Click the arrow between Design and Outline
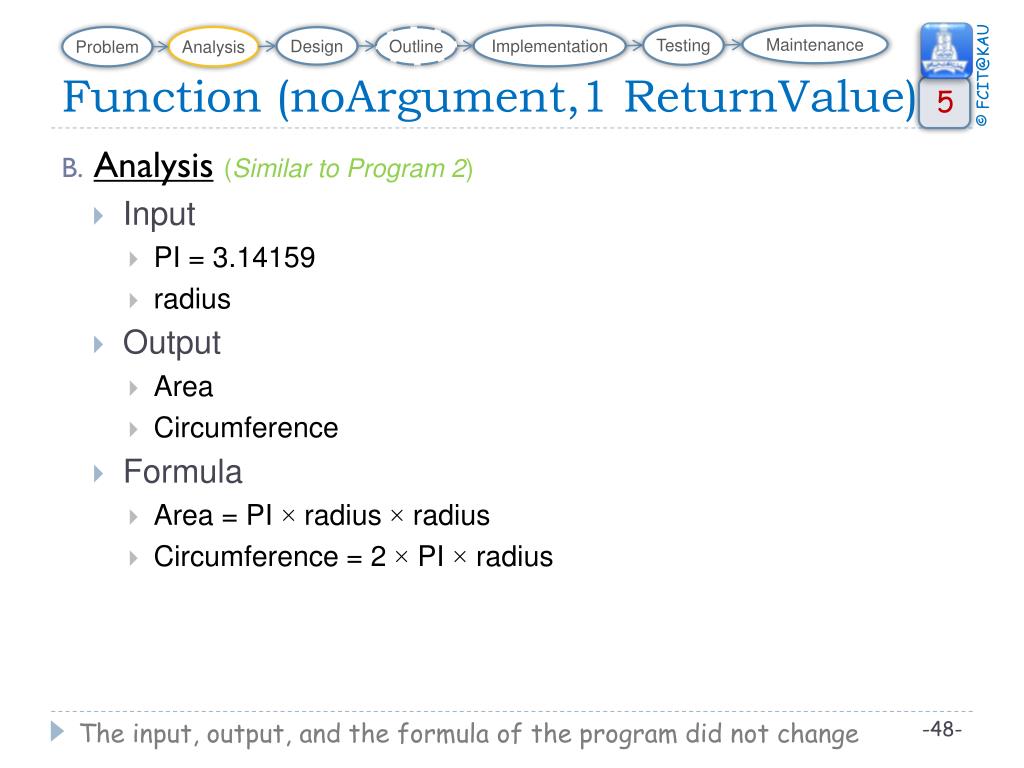Viewport: 1024px width, 768px height. pyautogui.click(x=366, y=46)
